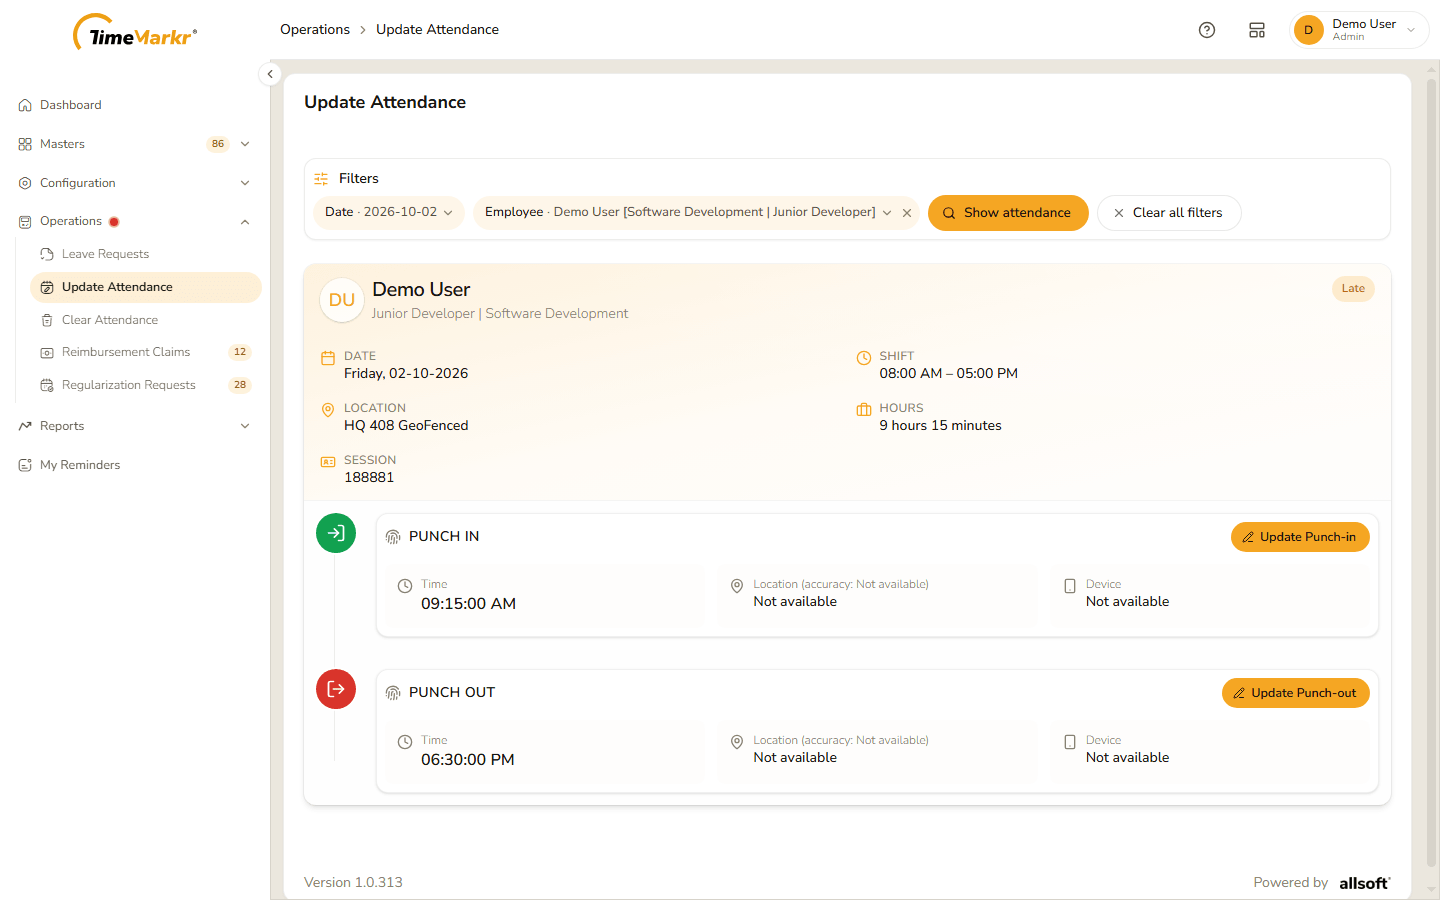Click the fingerprint icon beside PUNCH IN
The width and height of the screenshot is (1440, 900).
pyautogui.click(x=393, y=537)
